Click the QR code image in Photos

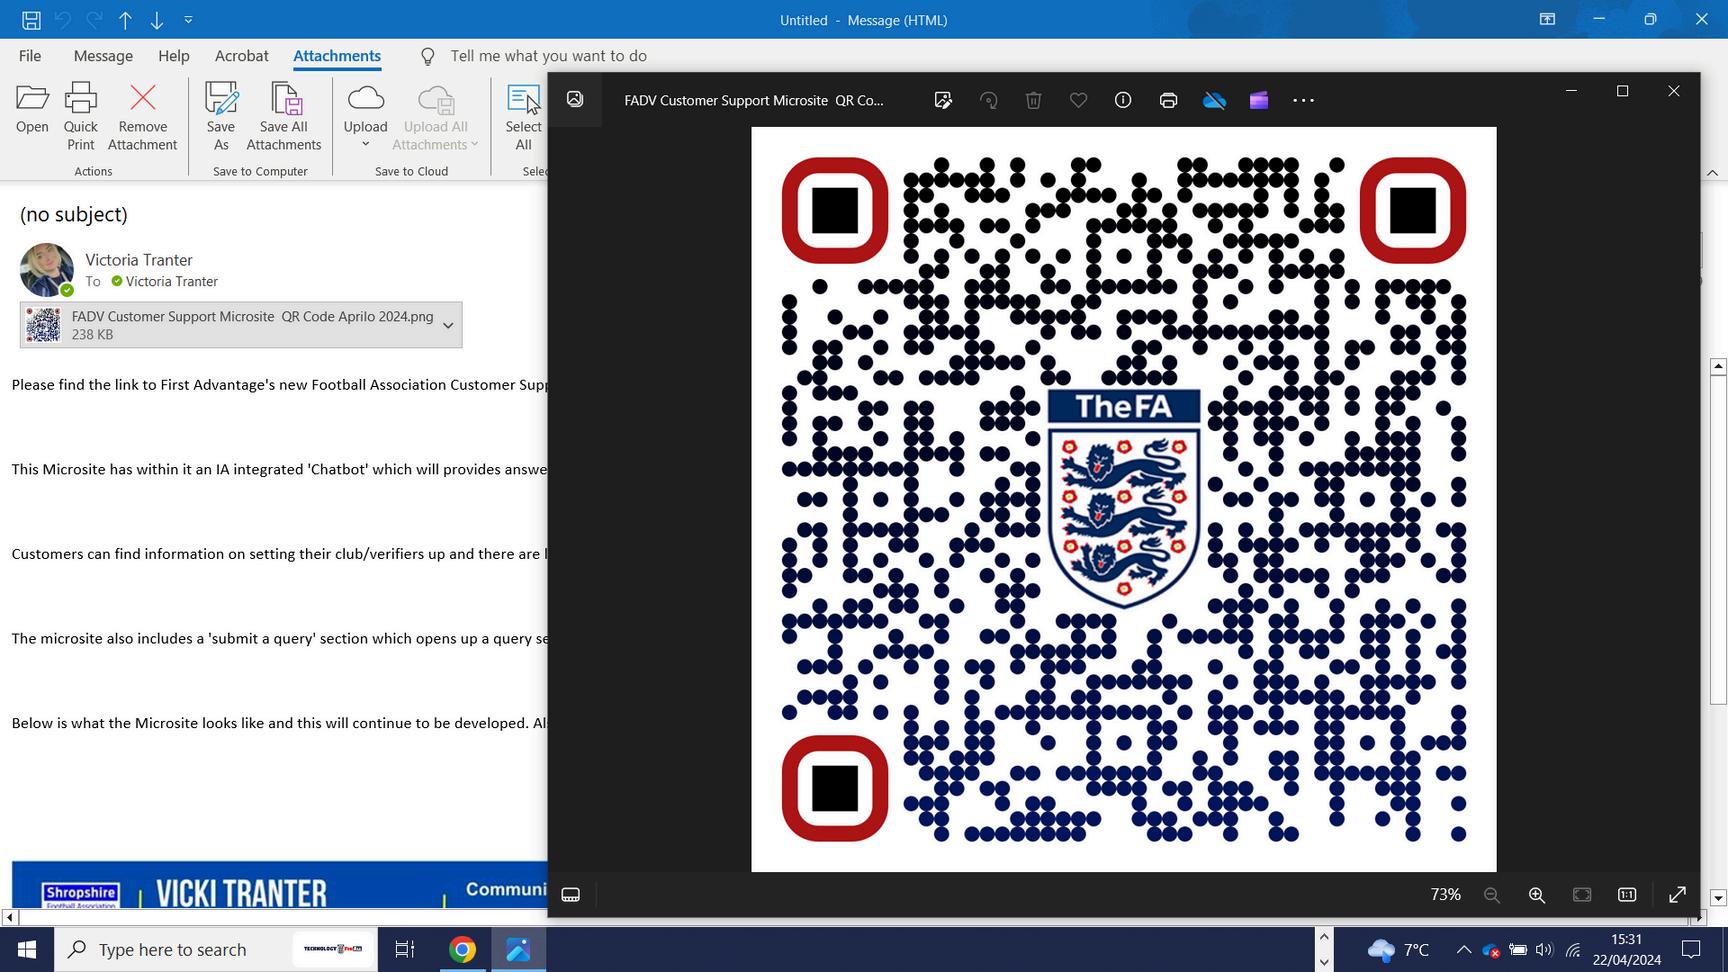1124,499
